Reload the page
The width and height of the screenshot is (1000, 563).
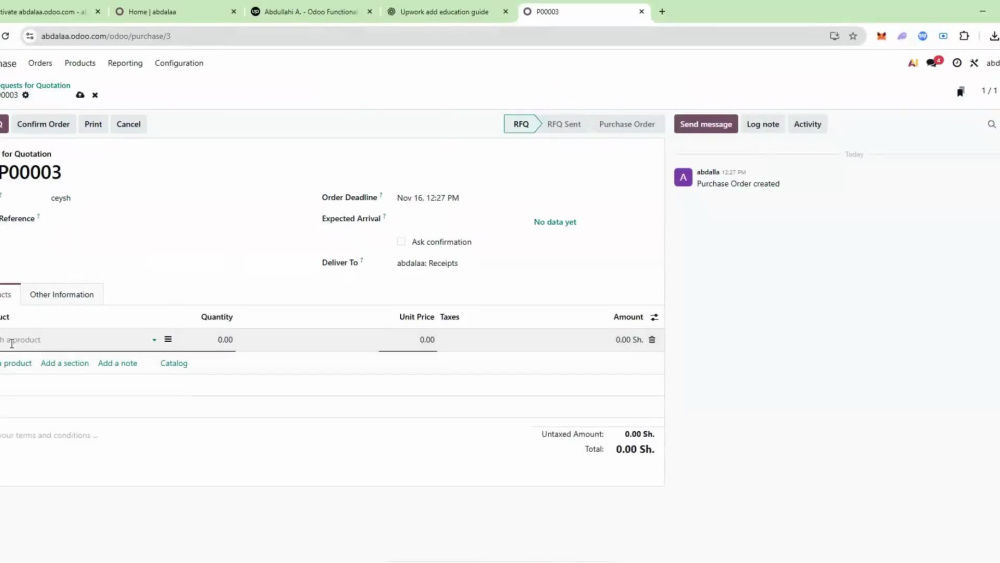[x=5, y=36]
